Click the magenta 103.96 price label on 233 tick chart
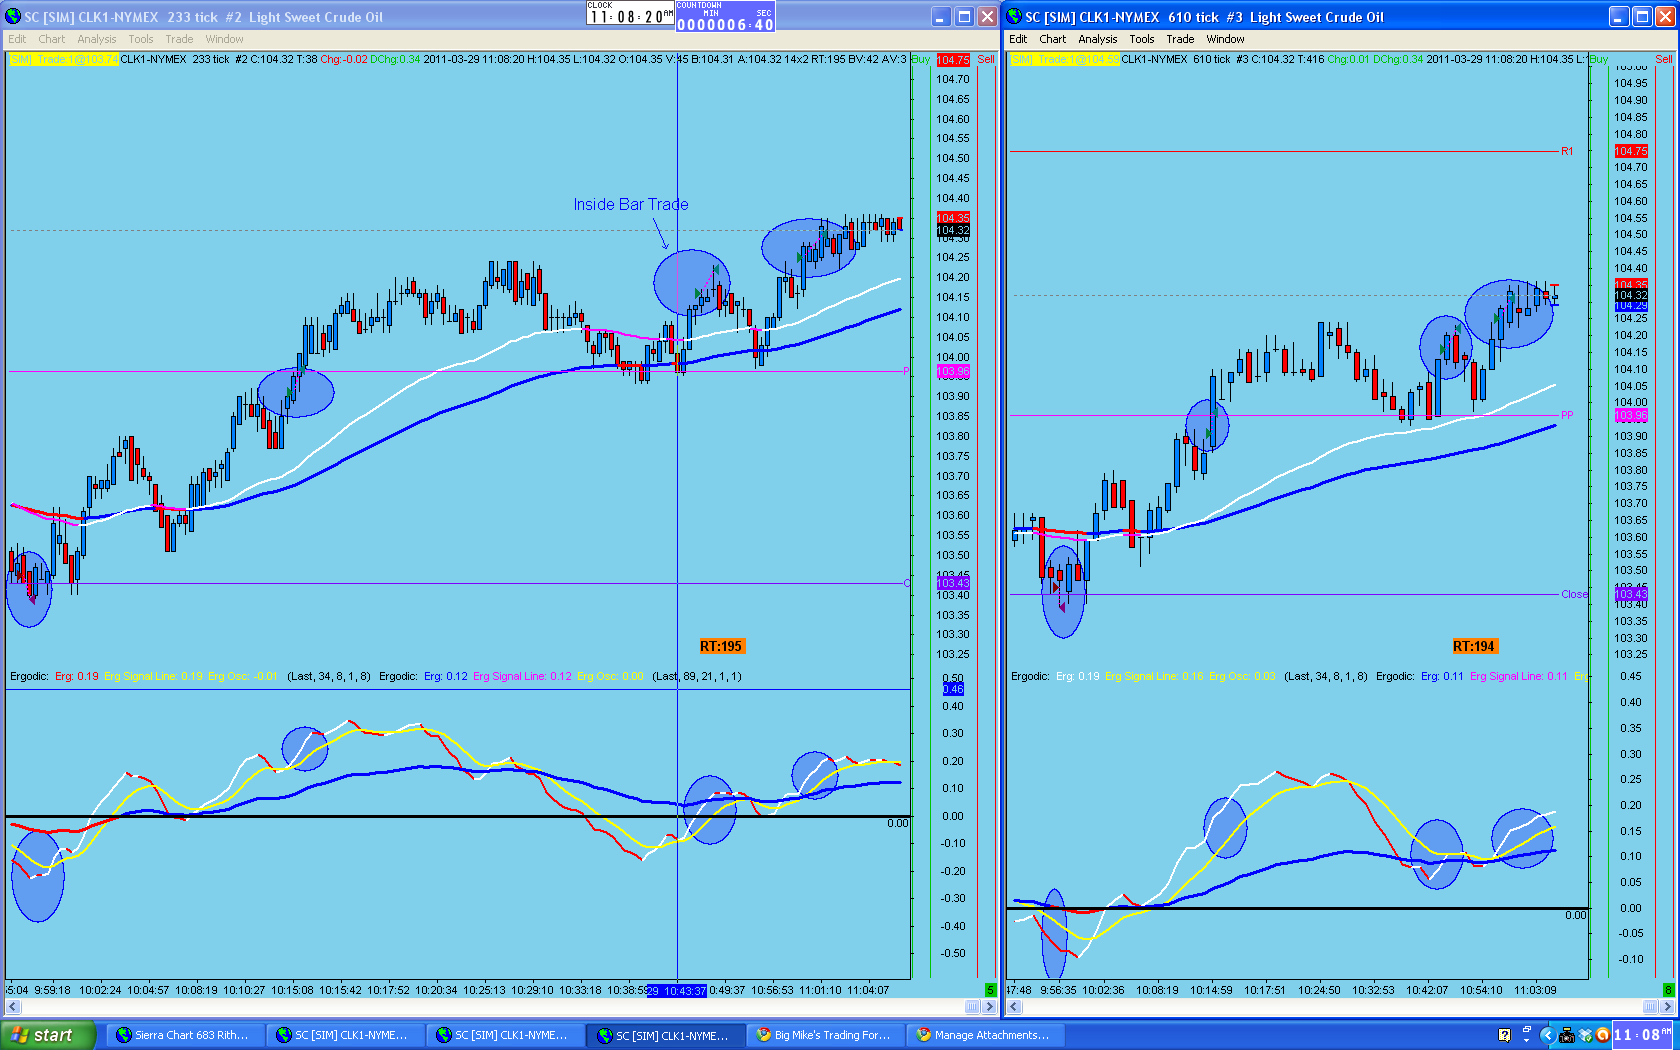This screenshot has width=1680, height=1050. 953,371
